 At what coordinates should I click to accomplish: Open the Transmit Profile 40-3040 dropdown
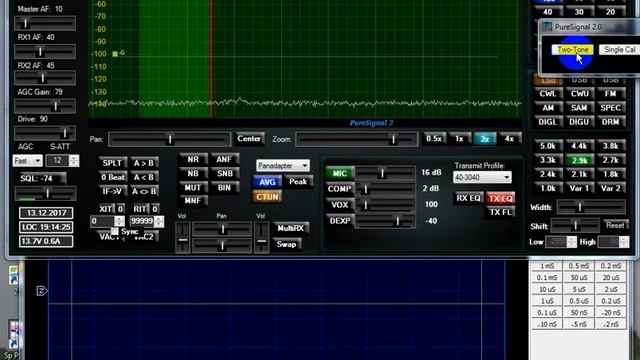pyautogui.click(x=482, y=178)
